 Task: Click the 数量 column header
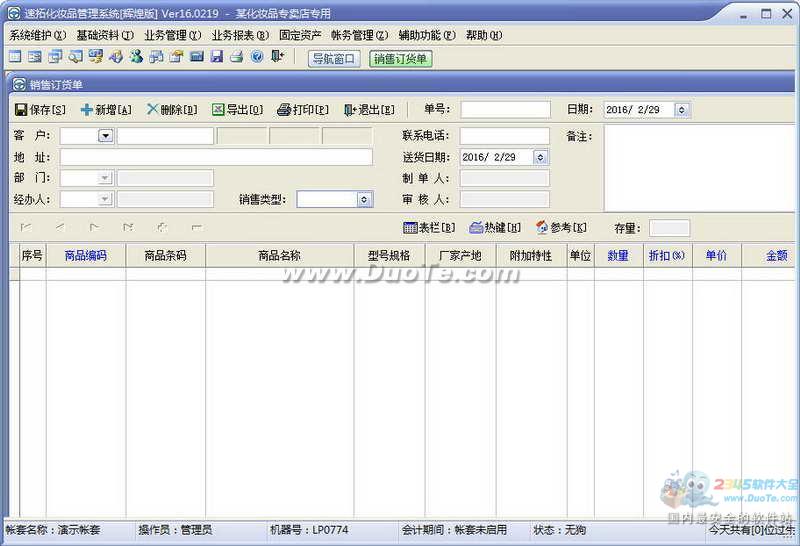coord(618,256)
